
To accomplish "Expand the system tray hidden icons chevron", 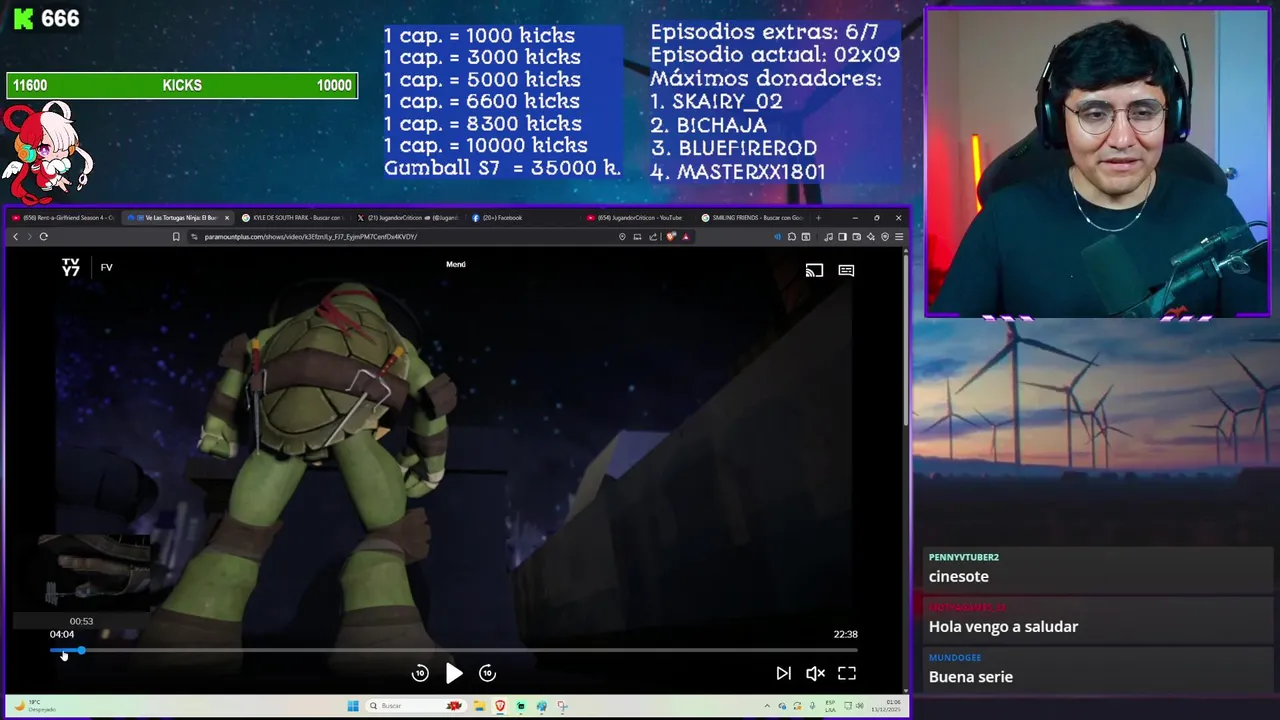I will pyautogui.click(x=767, y=706).
